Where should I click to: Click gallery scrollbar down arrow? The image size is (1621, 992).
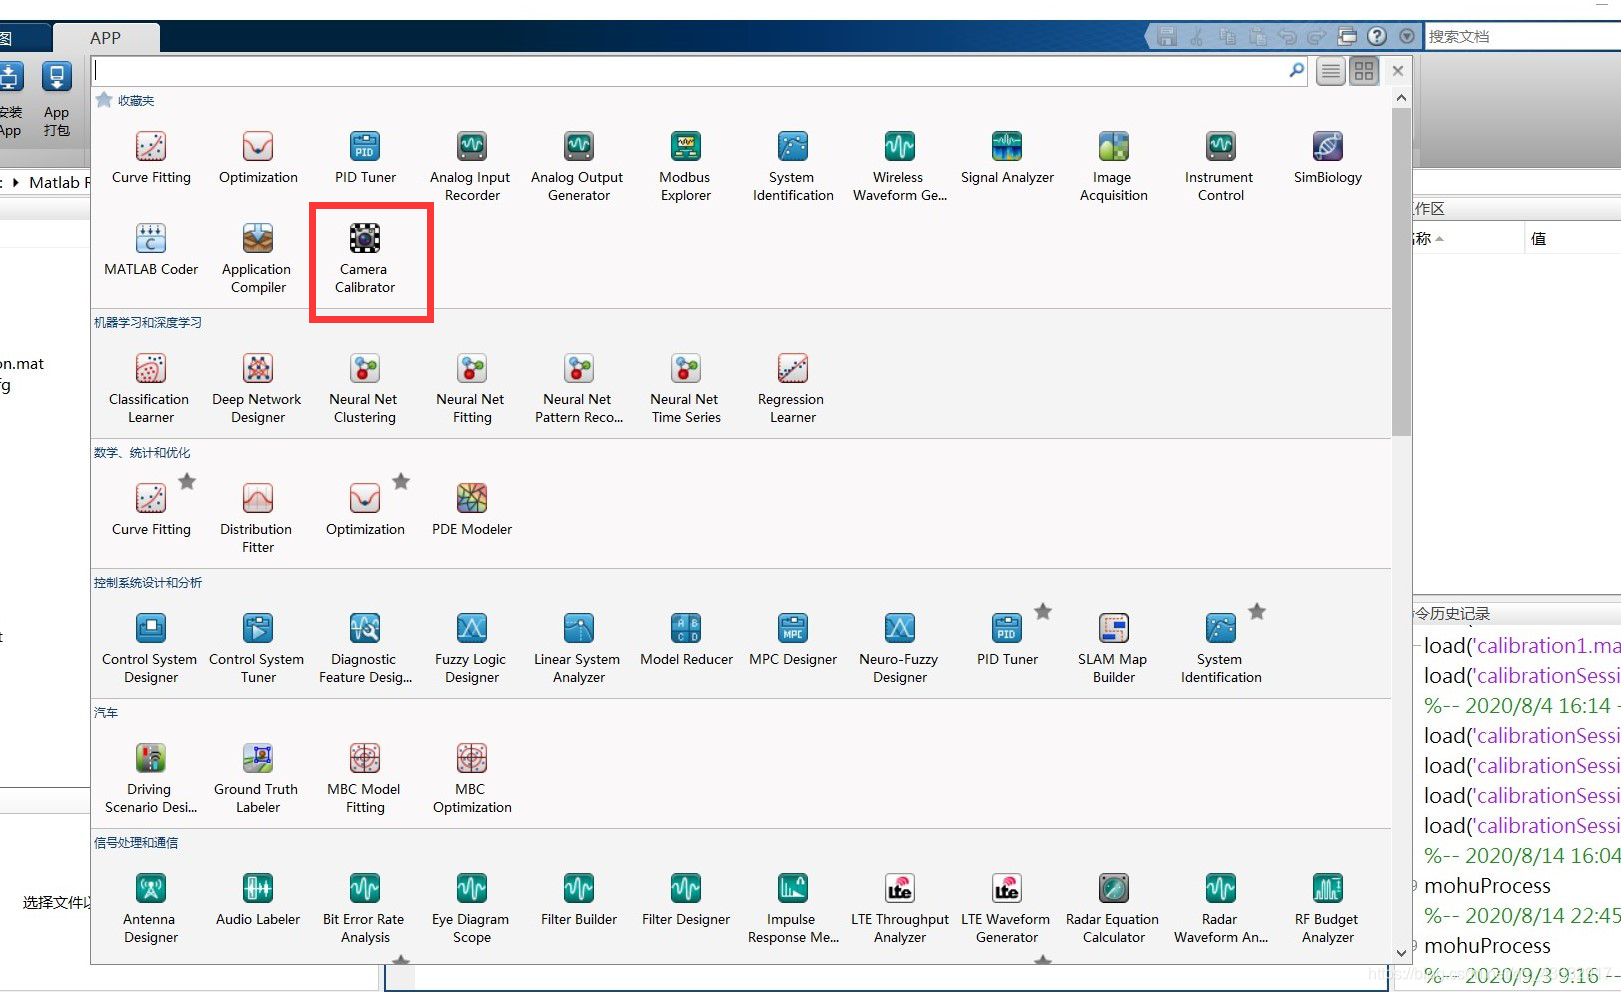click(x=1401, y=953)
